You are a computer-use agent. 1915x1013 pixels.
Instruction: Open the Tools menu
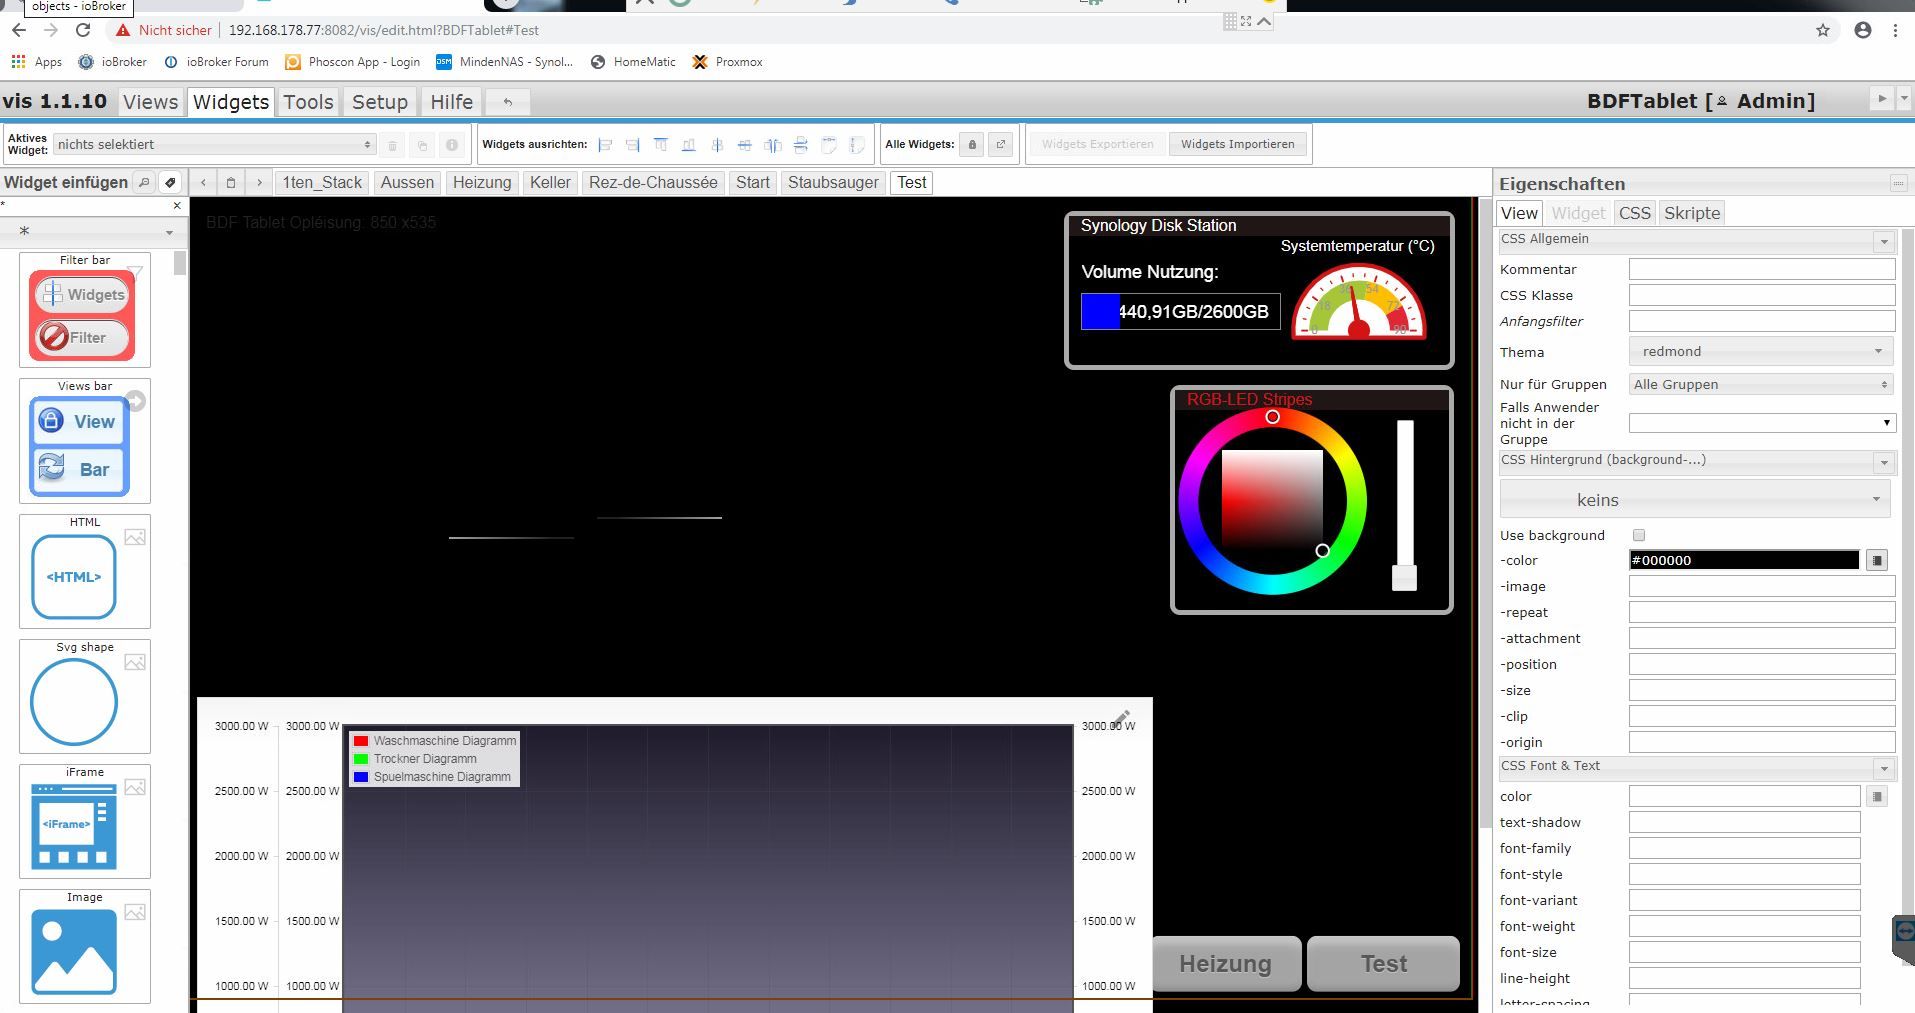pyautogui.click(x=308, y=102)
